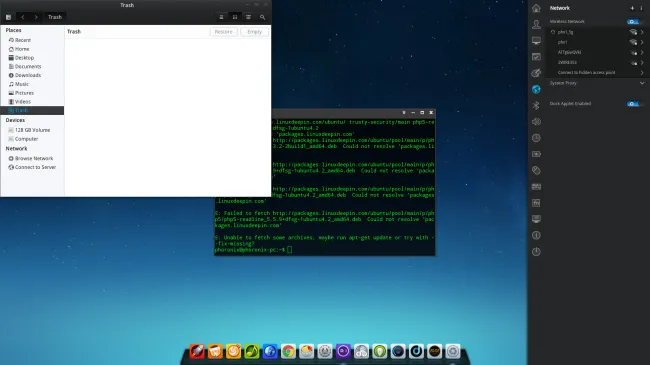Open arrow for Connect to hidden access point
Viewport: 650px width, 365px height.
[x=642, y=73]
